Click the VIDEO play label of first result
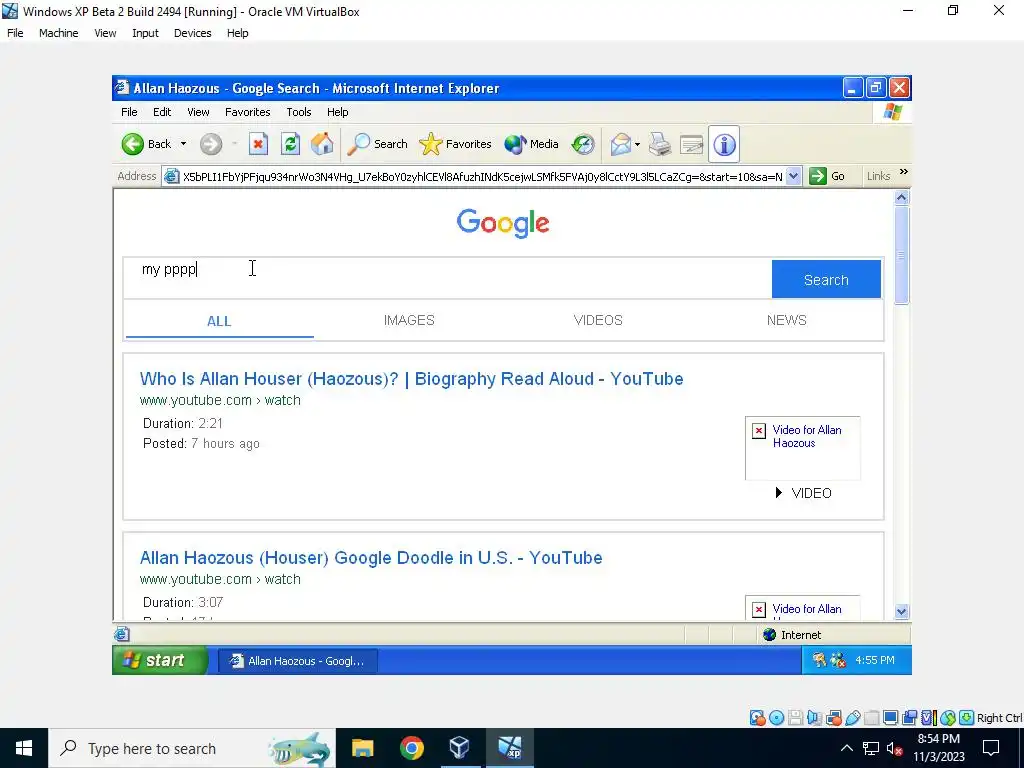 click(803, 493)
